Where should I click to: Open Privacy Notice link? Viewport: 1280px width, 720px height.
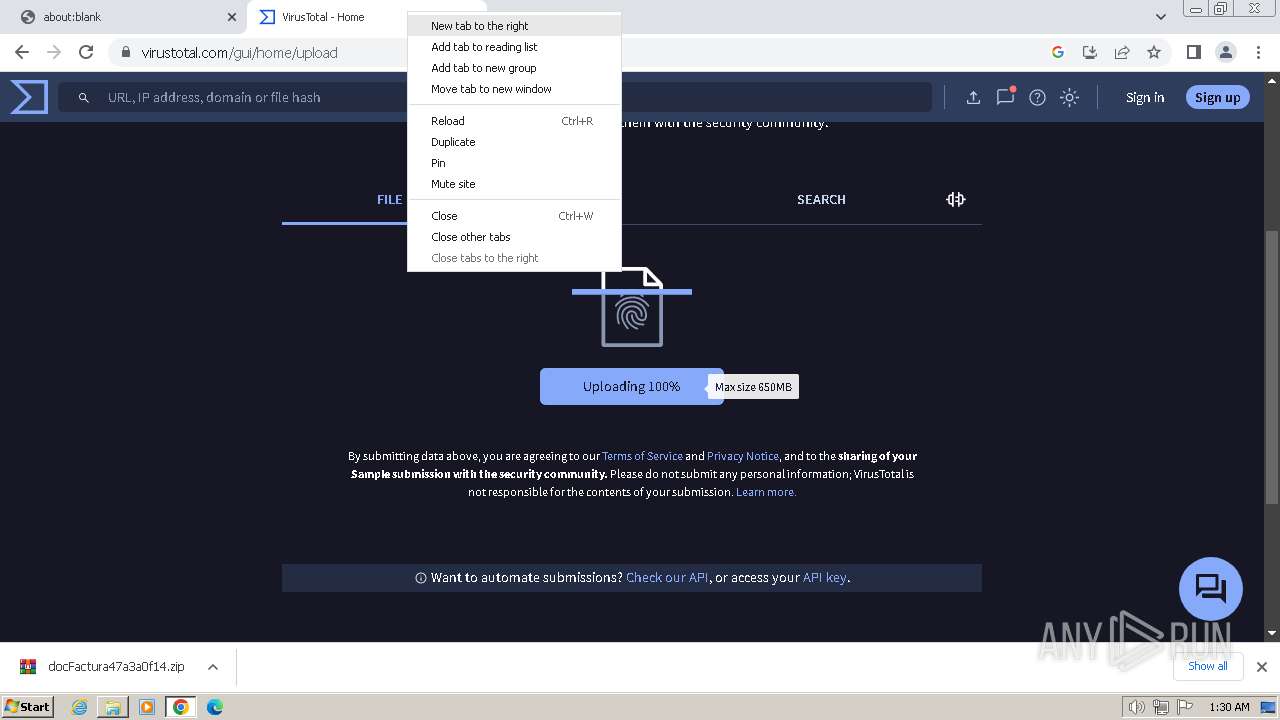[742, 456]
